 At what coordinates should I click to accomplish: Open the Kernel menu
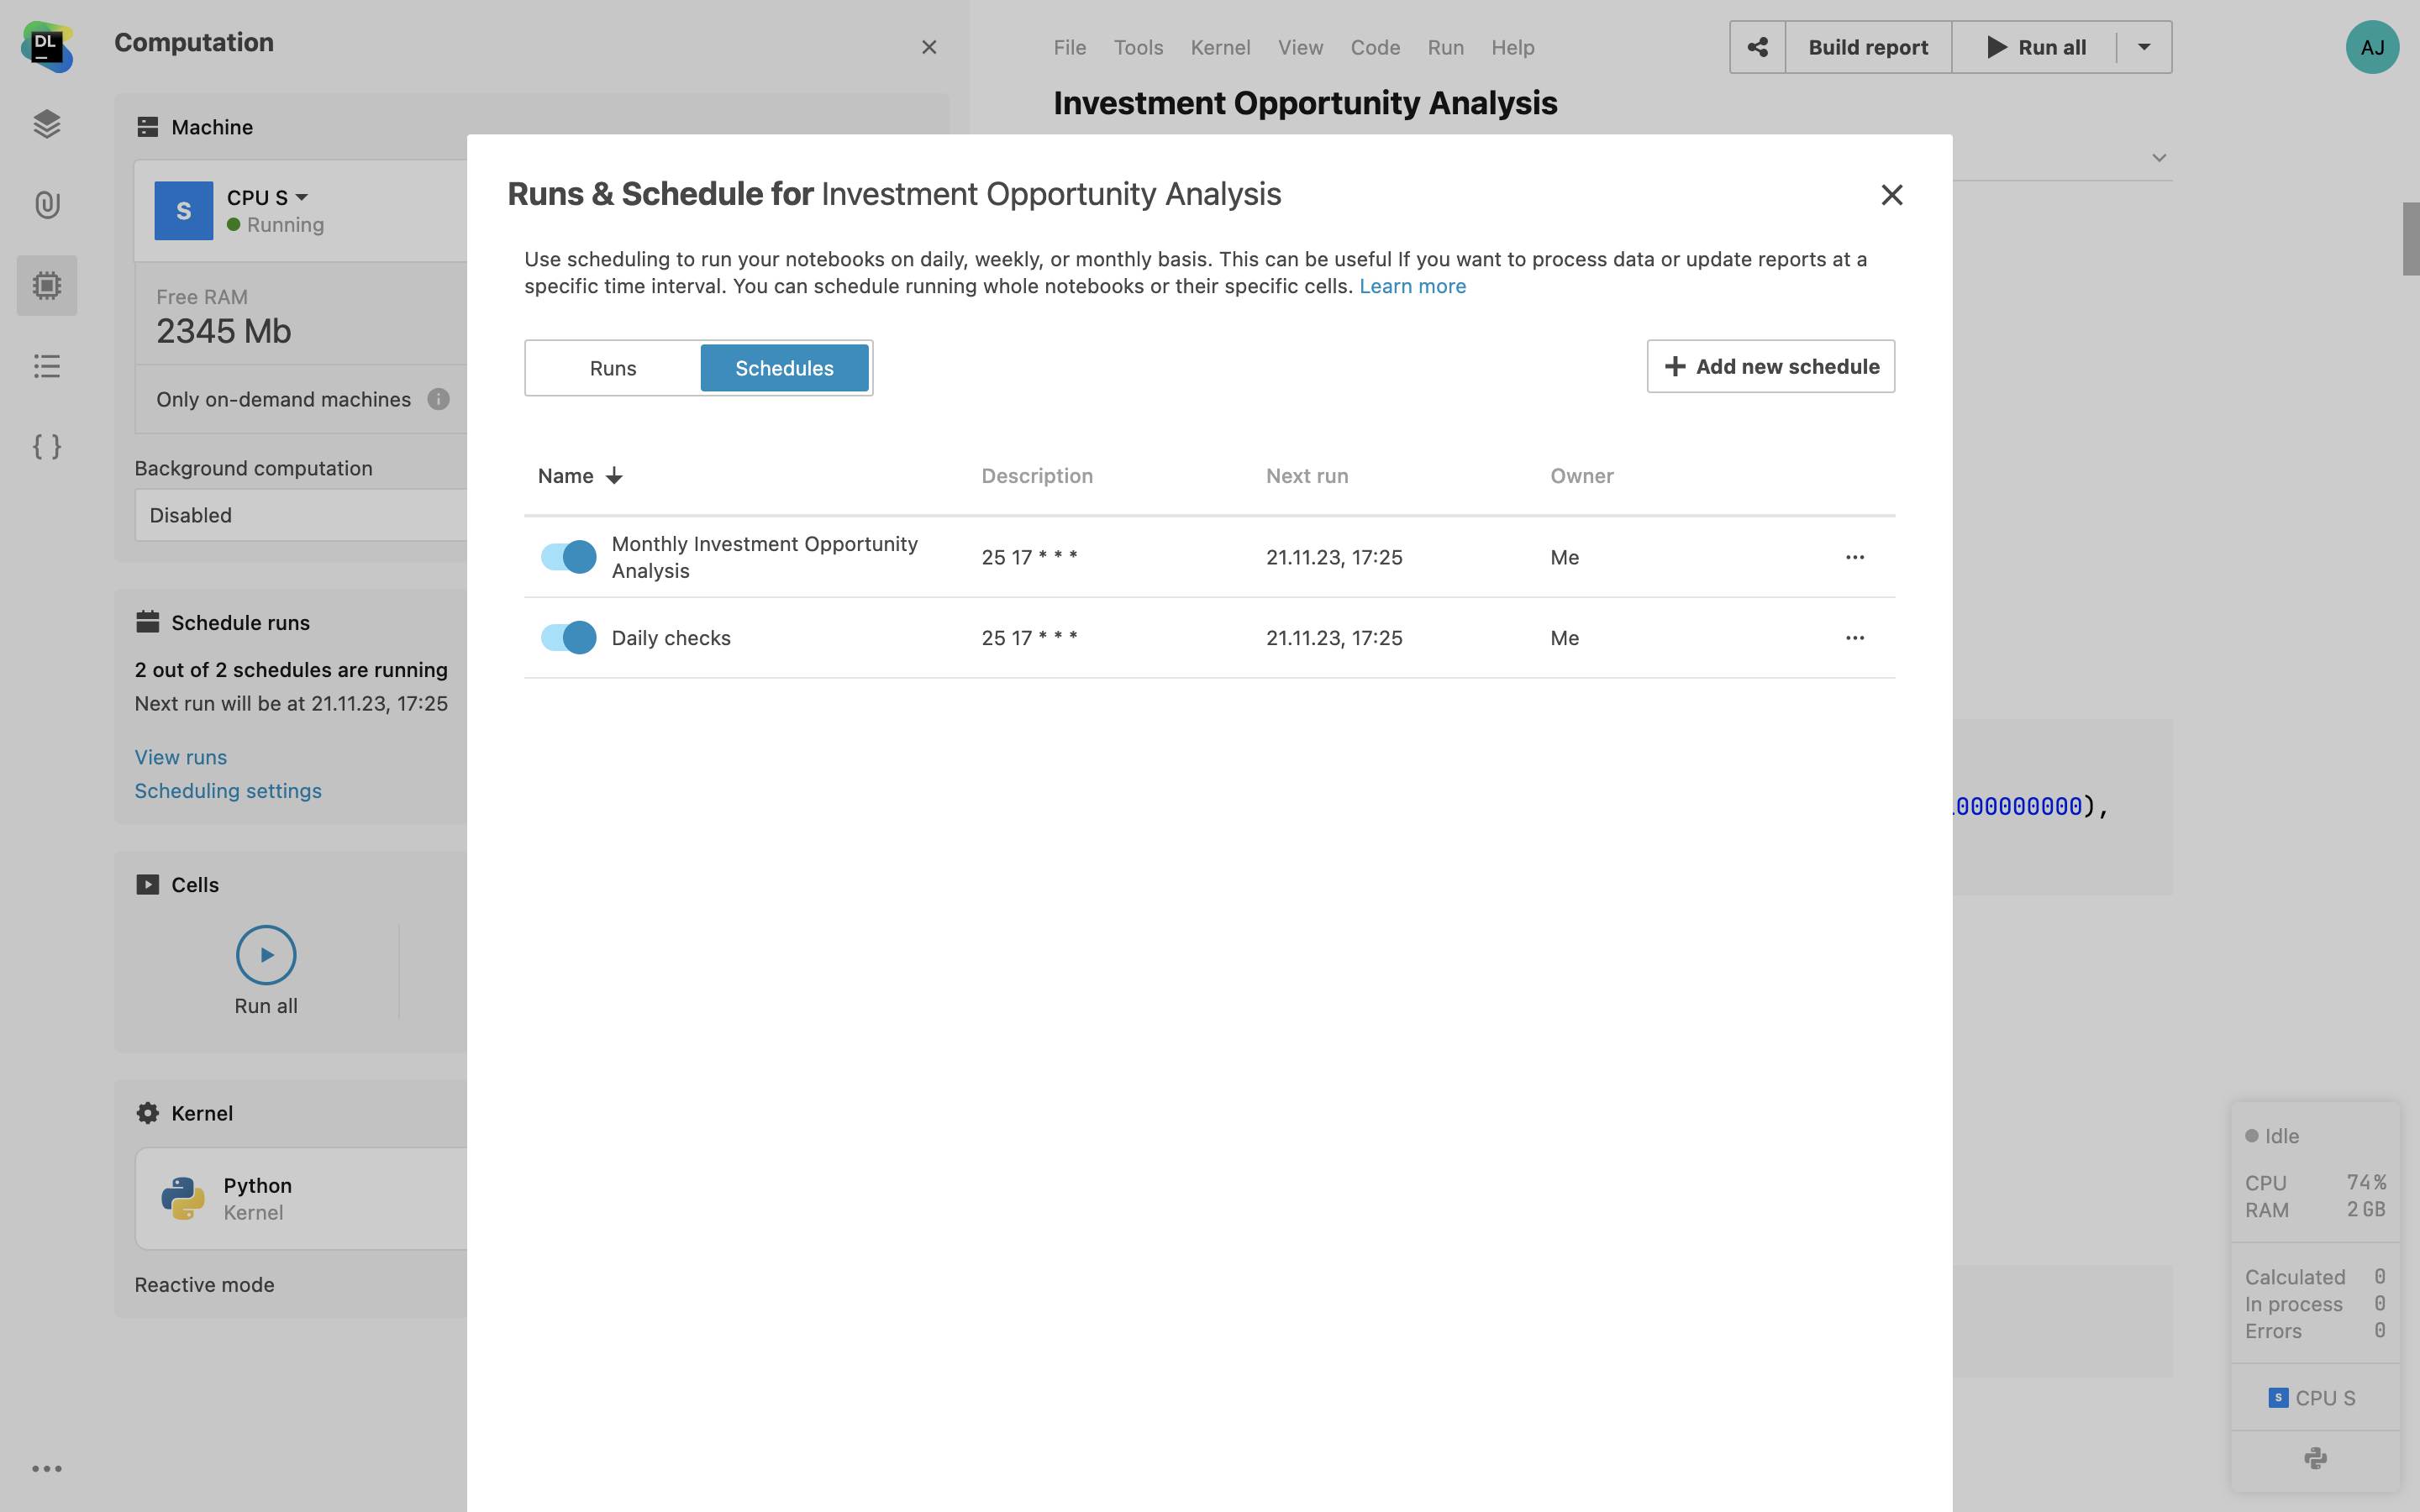click(x=1220, y=47)
